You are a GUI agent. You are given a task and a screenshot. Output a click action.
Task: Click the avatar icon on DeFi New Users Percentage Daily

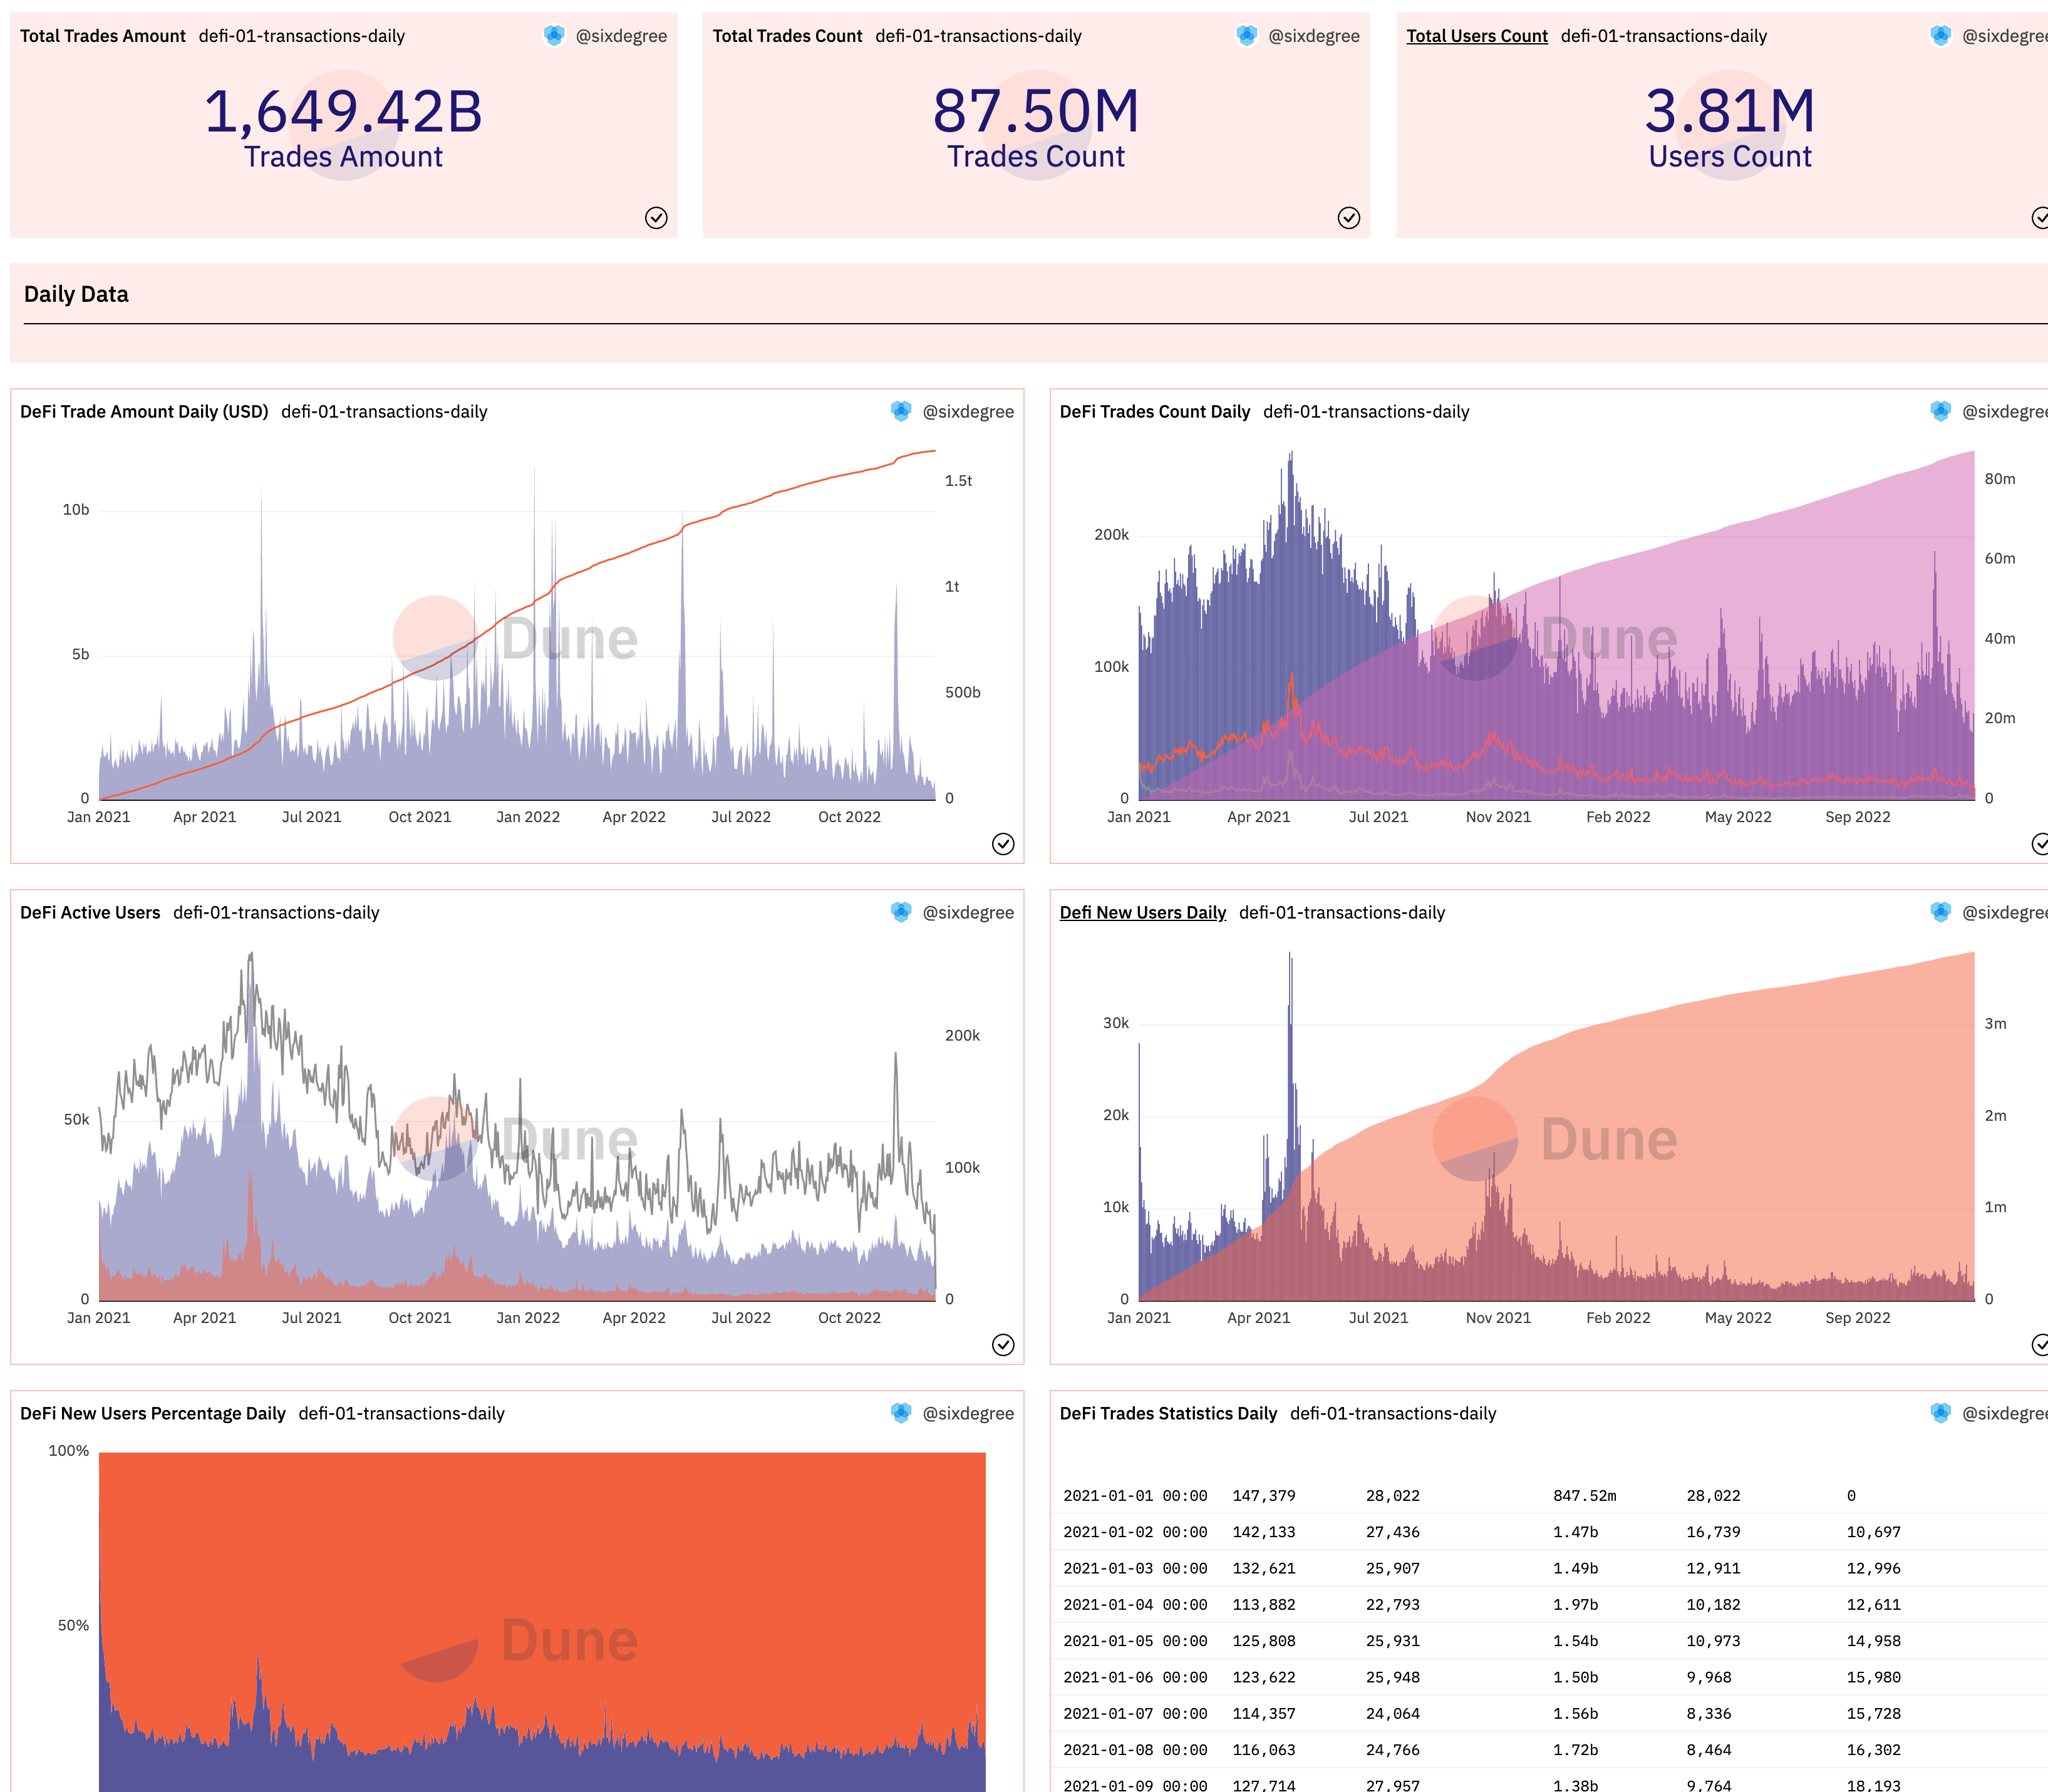pos(901,1413)
